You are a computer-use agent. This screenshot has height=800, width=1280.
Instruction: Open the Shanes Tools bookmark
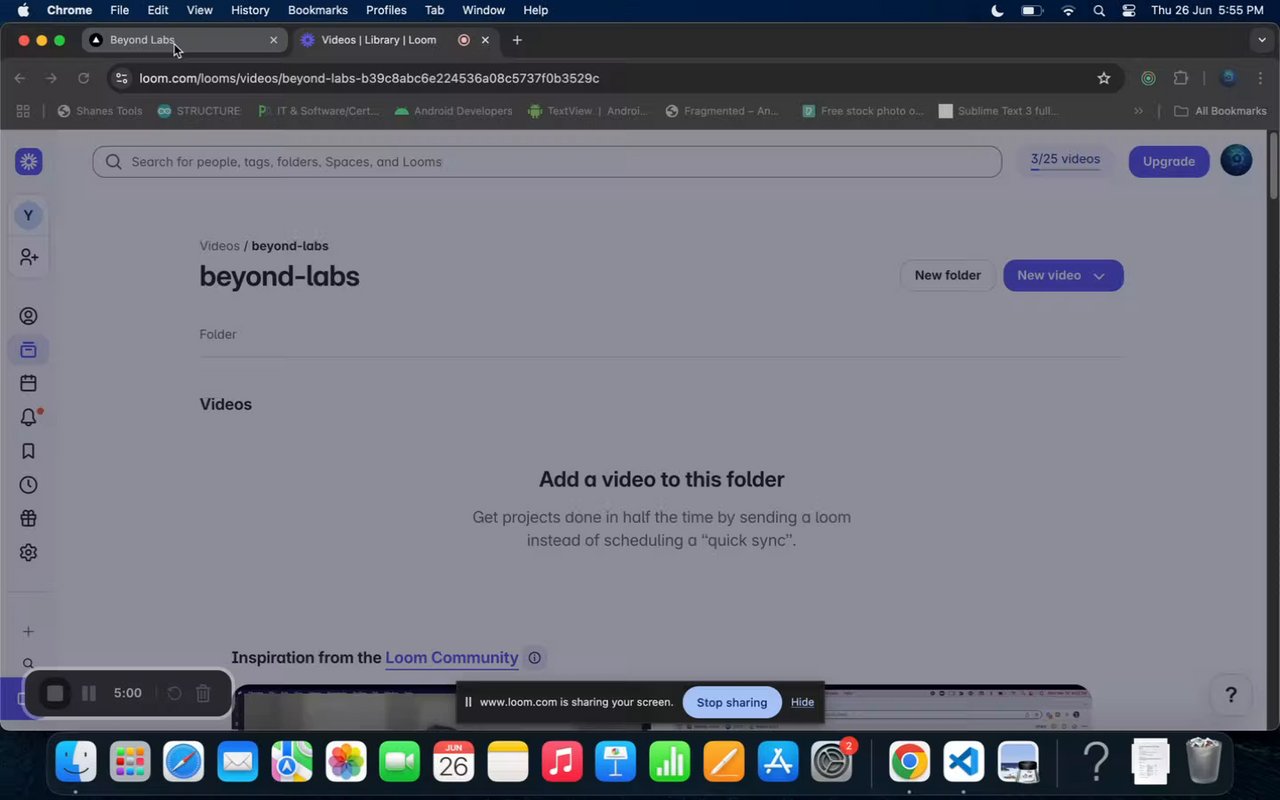(100, 111)
